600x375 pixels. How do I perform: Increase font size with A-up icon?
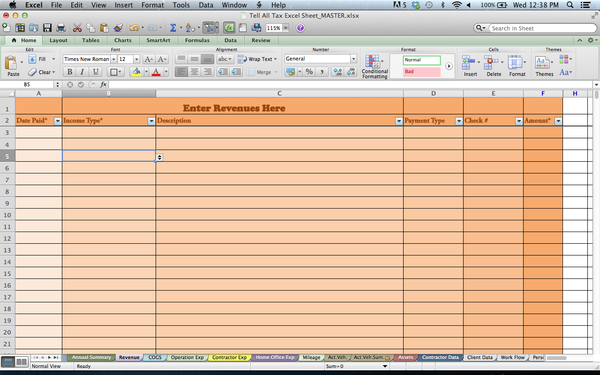point(148,59)
